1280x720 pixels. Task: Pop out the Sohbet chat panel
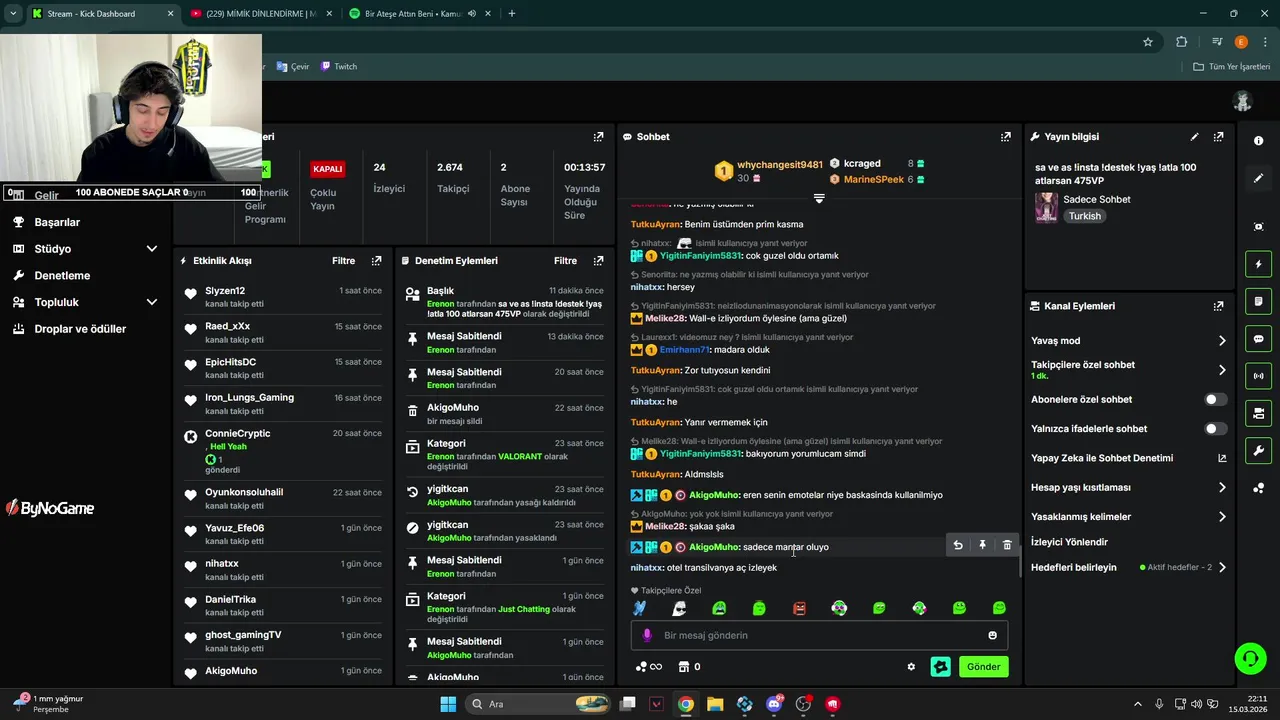pyautogui.click(x=1005, y=137)
